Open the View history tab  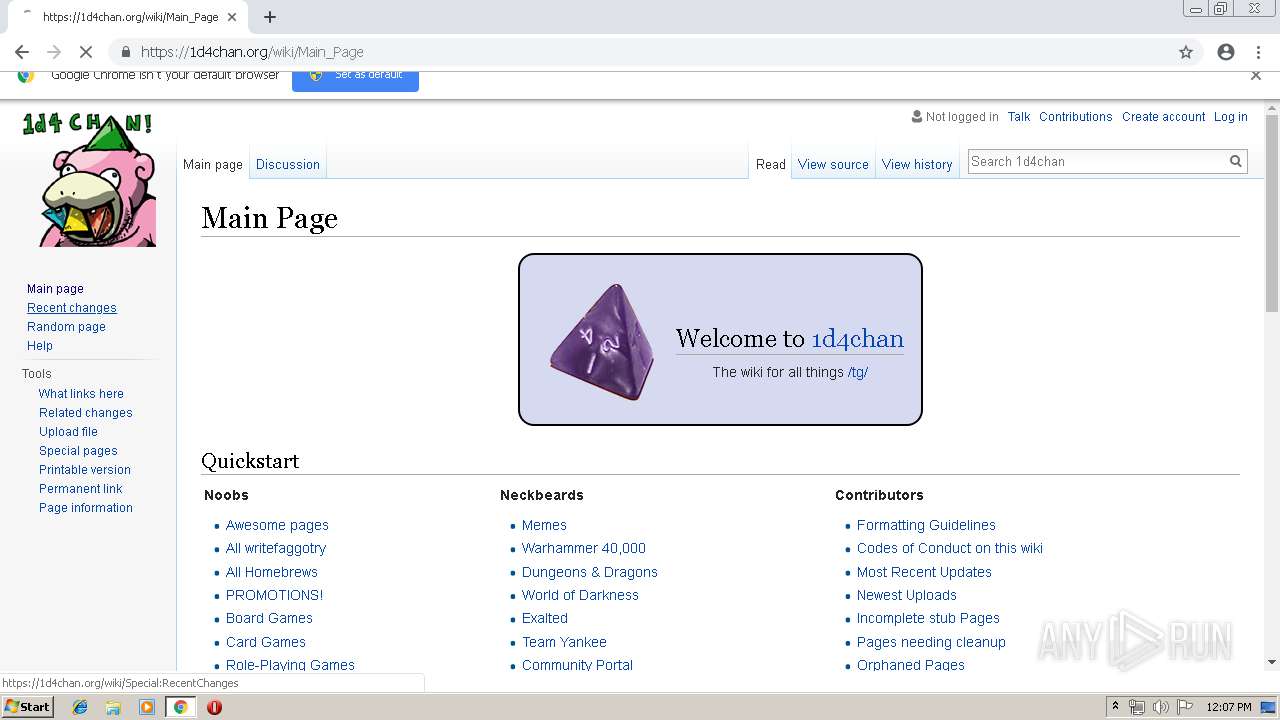tap(917, 164)
